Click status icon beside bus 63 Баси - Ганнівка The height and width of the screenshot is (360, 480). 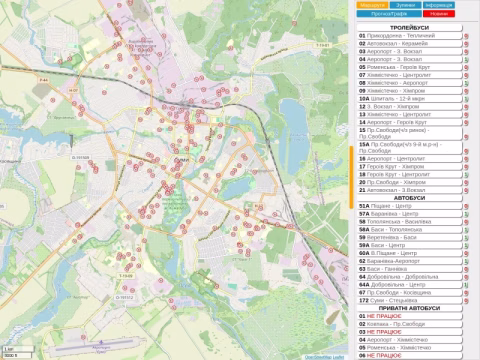pyautogui.click(x=466, y=270)
